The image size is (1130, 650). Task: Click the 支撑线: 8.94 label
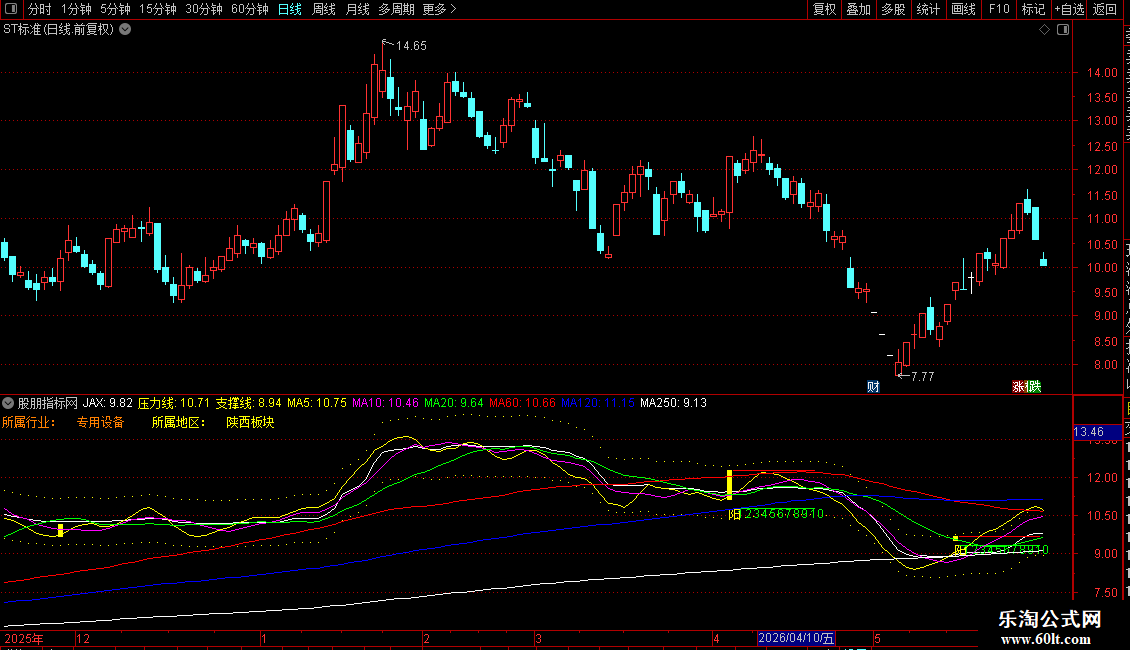(249, 403)
